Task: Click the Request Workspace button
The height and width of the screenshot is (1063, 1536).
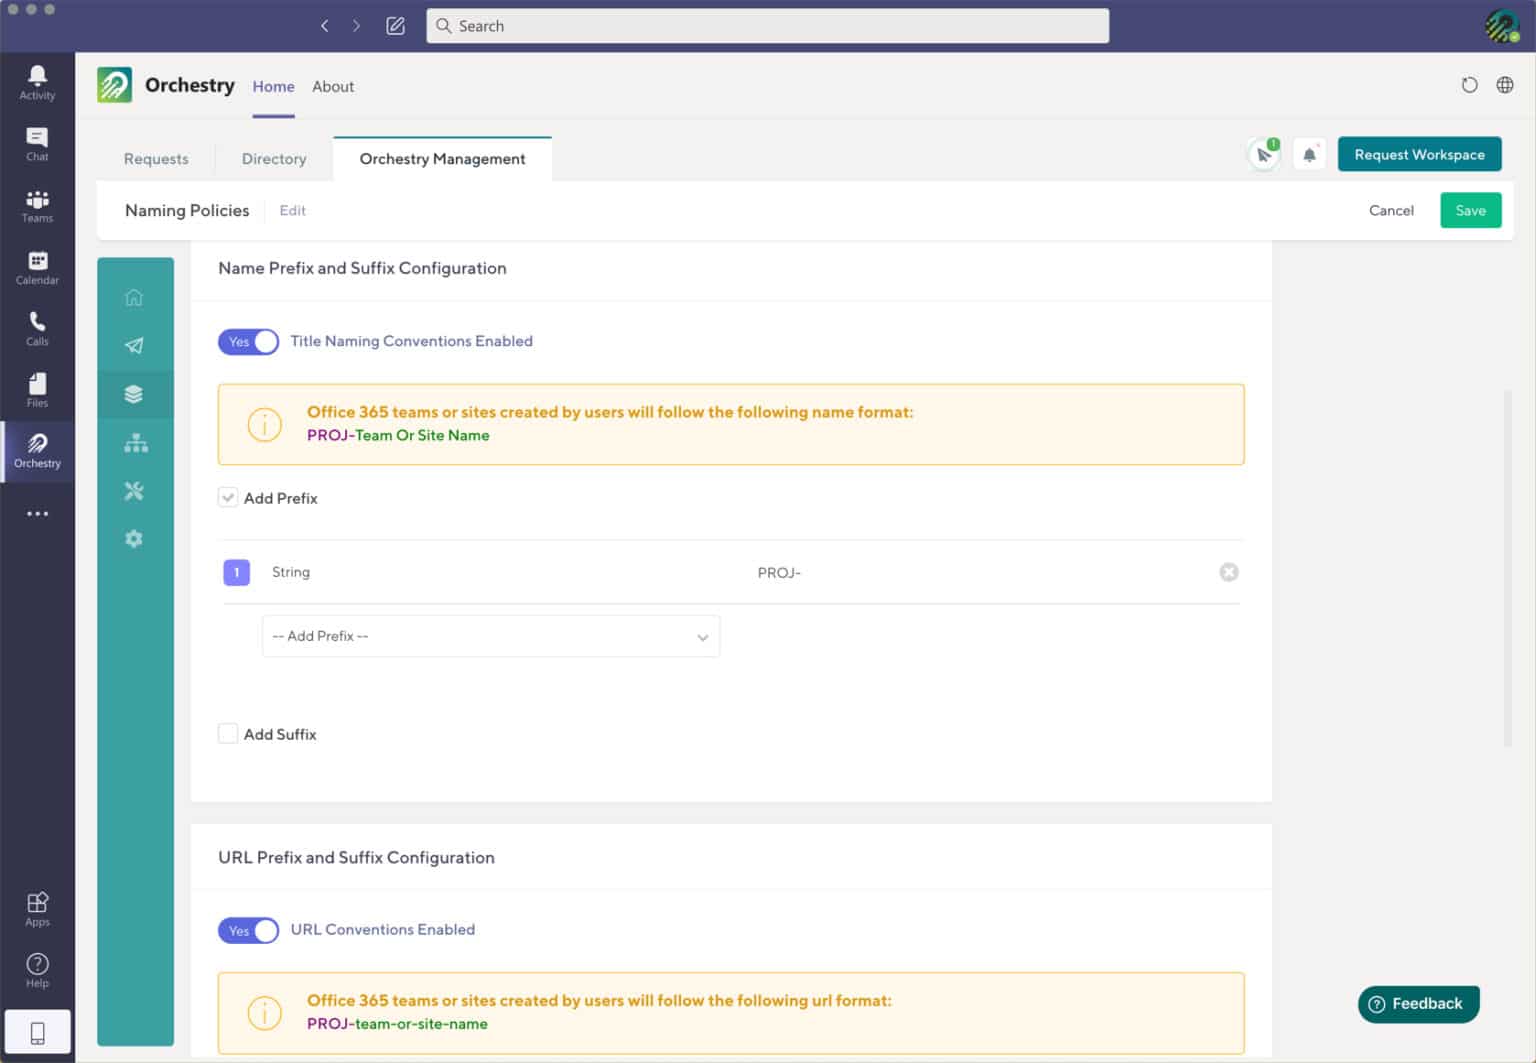Action: (x=1419, y=154)
